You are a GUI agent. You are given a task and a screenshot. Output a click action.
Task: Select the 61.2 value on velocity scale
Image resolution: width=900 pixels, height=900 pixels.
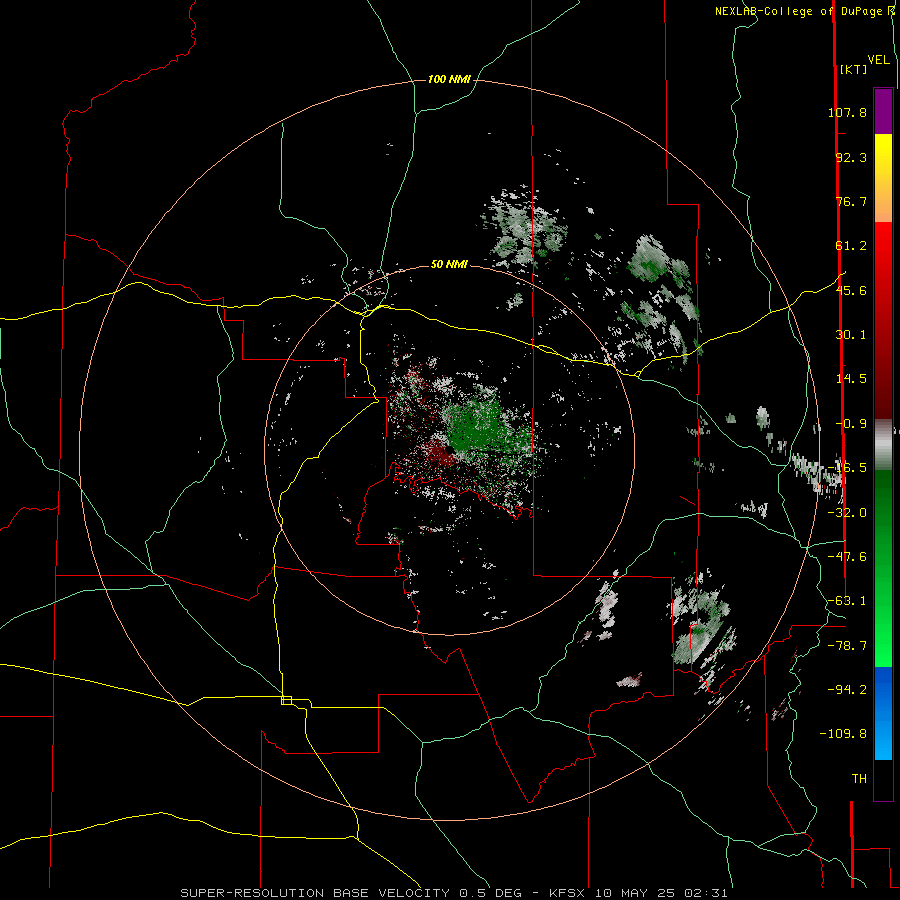click(x=851, y=246)
